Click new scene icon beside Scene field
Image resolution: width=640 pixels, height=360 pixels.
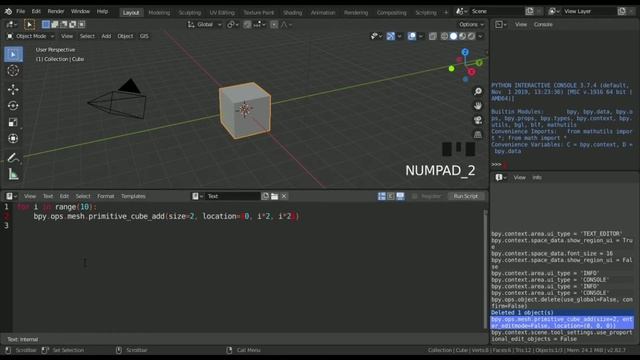530,11
